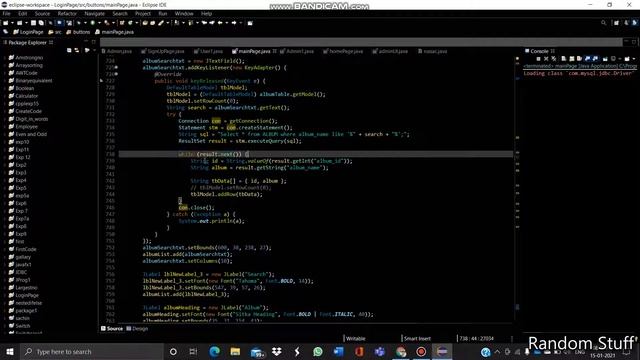
Task: Click mainPage.java in the breadcrumb
Action: pos(114,32)
